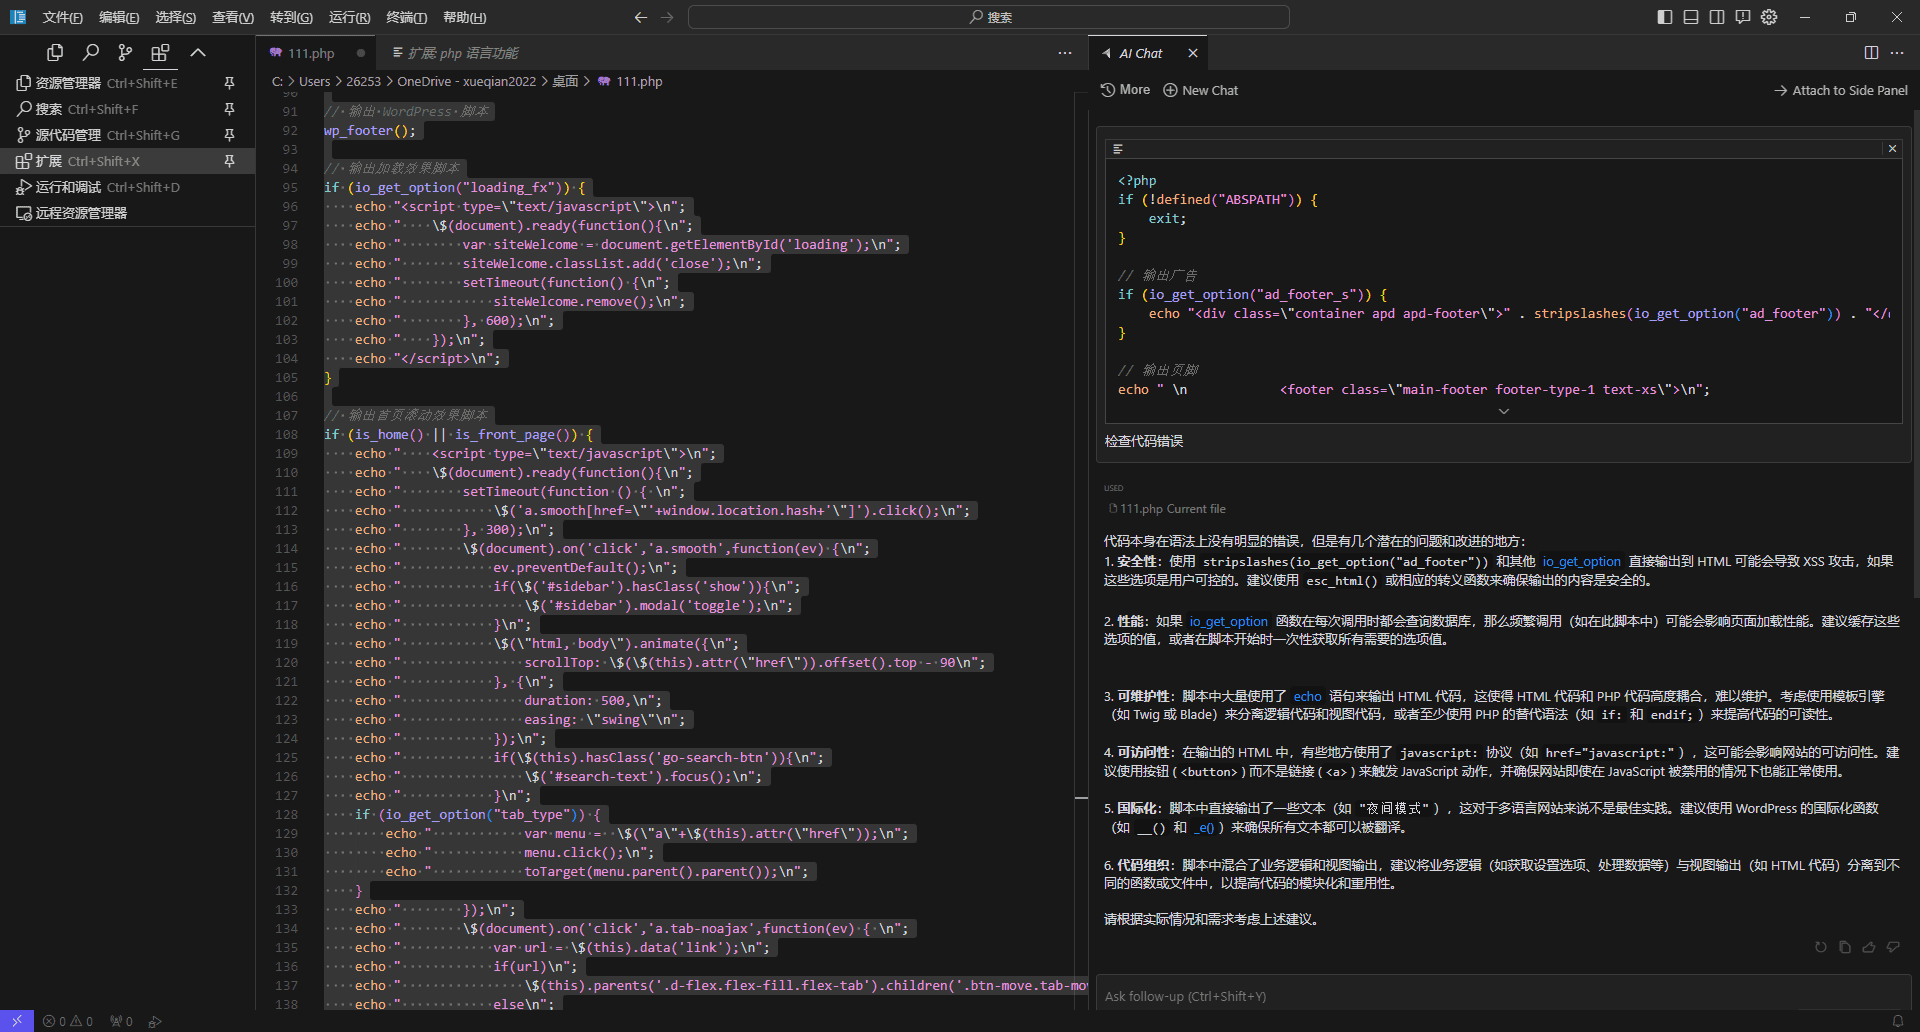Image resolution: width=1920 pixels, height=1032 pixels.
Task: Open the 转到(G) menu
Action: coord(291,17)
